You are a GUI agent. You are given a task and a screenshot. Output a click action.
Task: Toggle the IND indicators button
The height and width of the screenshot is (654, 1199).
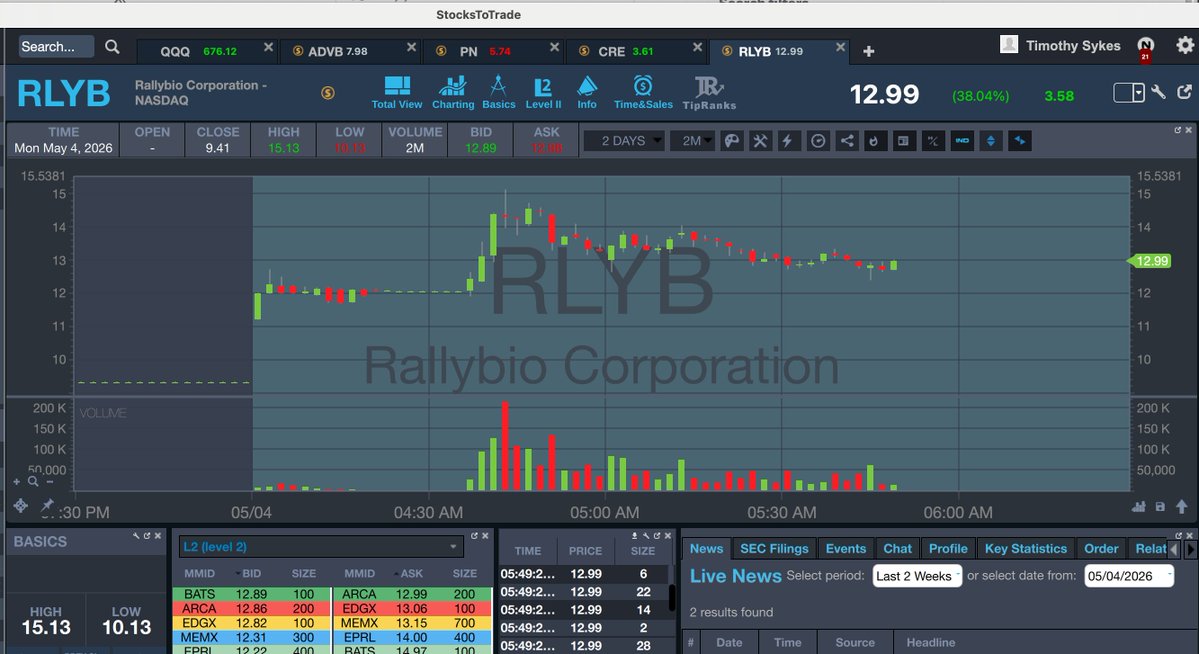point(962,141)
